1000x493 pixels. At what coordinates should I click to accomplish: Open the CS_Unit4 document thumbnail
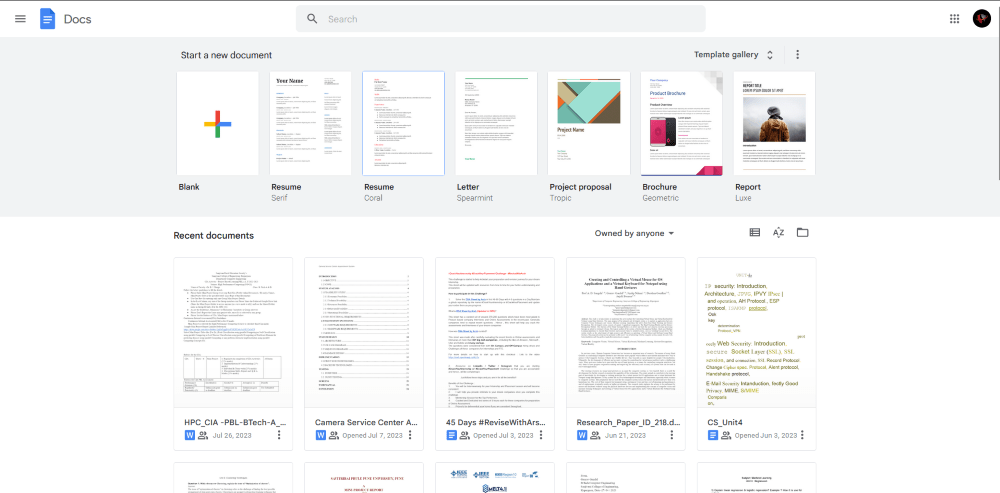point(756,332)
